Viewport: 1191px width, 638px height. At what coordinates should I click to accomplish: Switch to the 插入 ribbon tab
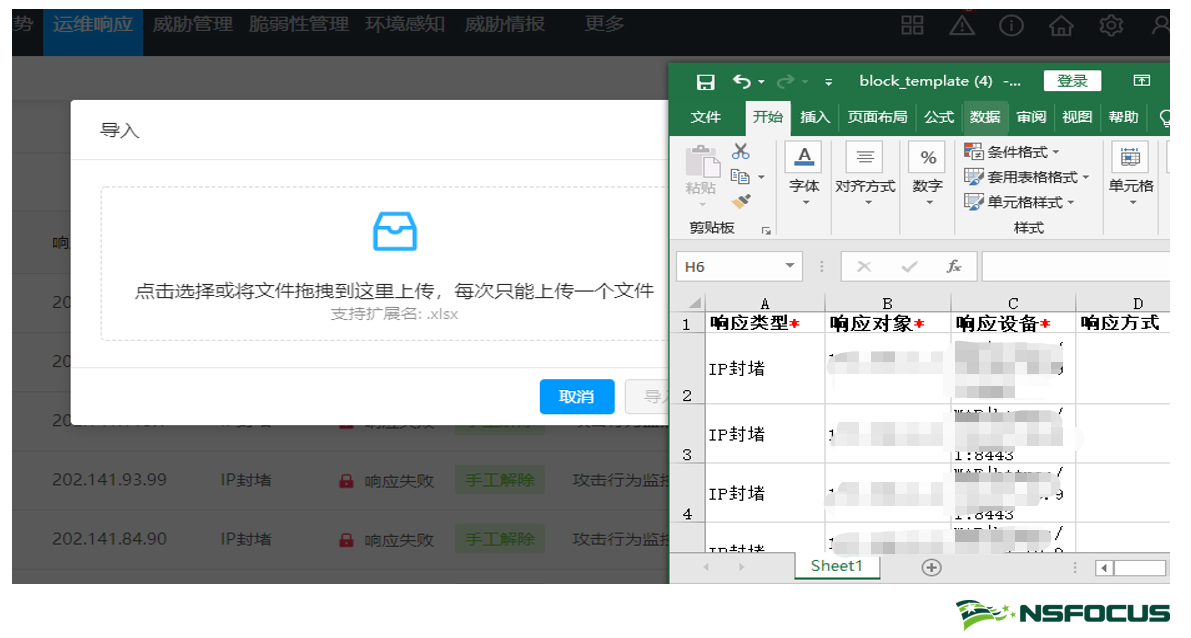pyautogui.click(x=815, y=117)
